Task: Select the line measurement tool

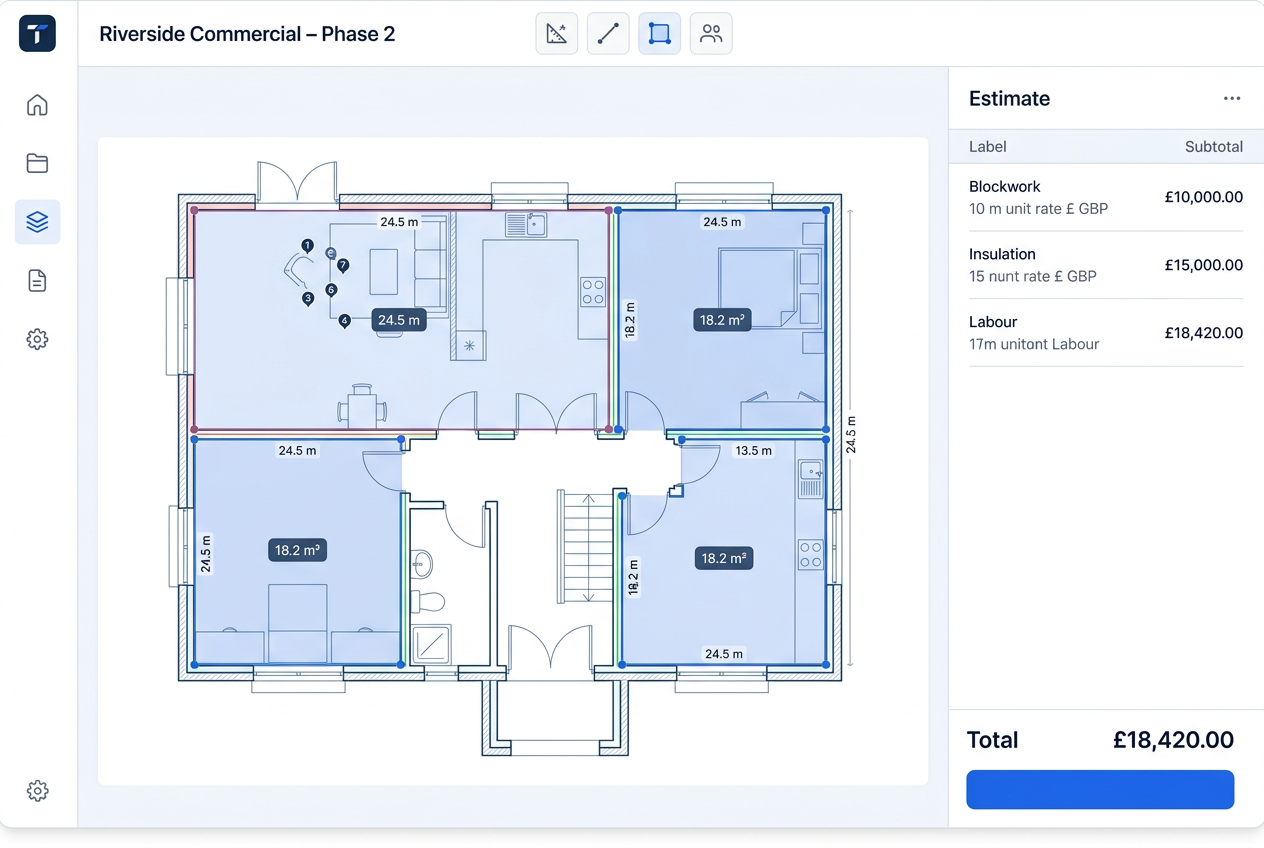Action: tap(608, 34)
